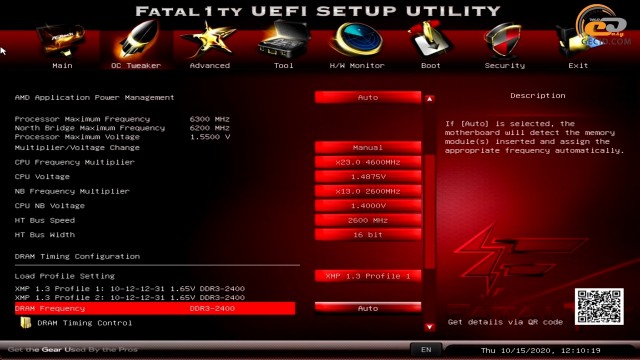Select the CPU Voltage label
The height and width of the screenshot is (360, 640).
42,176
